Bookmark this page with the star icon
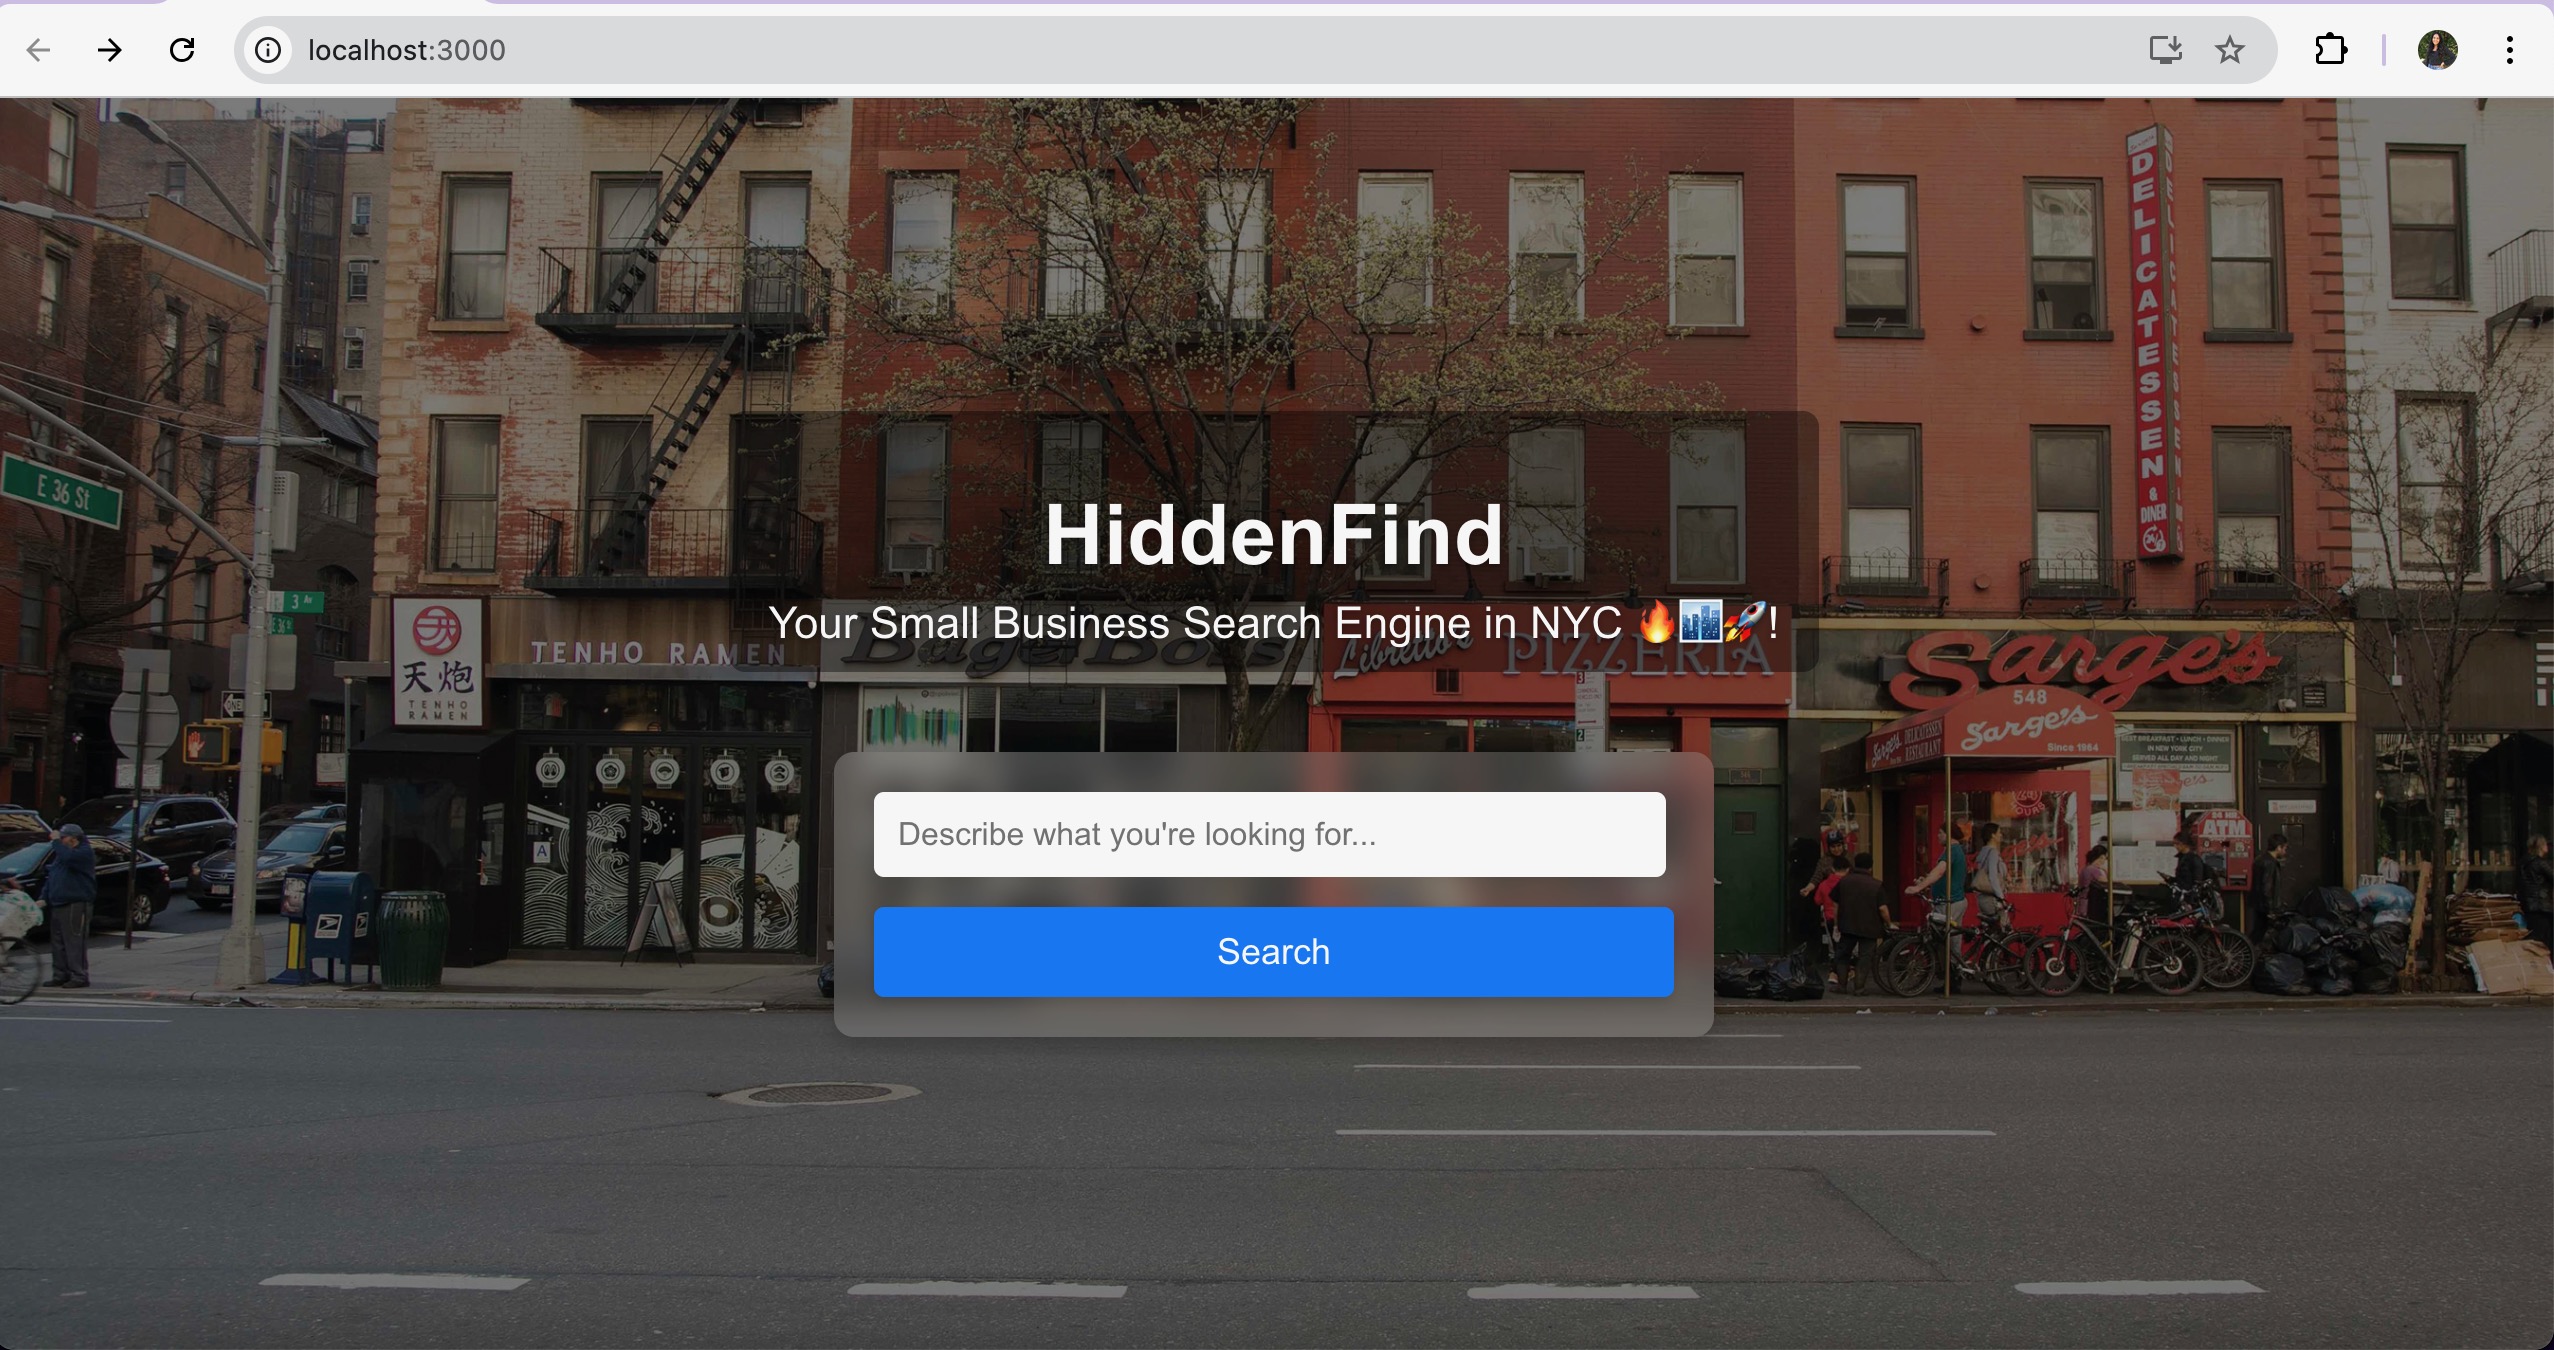 (2230, 50)
